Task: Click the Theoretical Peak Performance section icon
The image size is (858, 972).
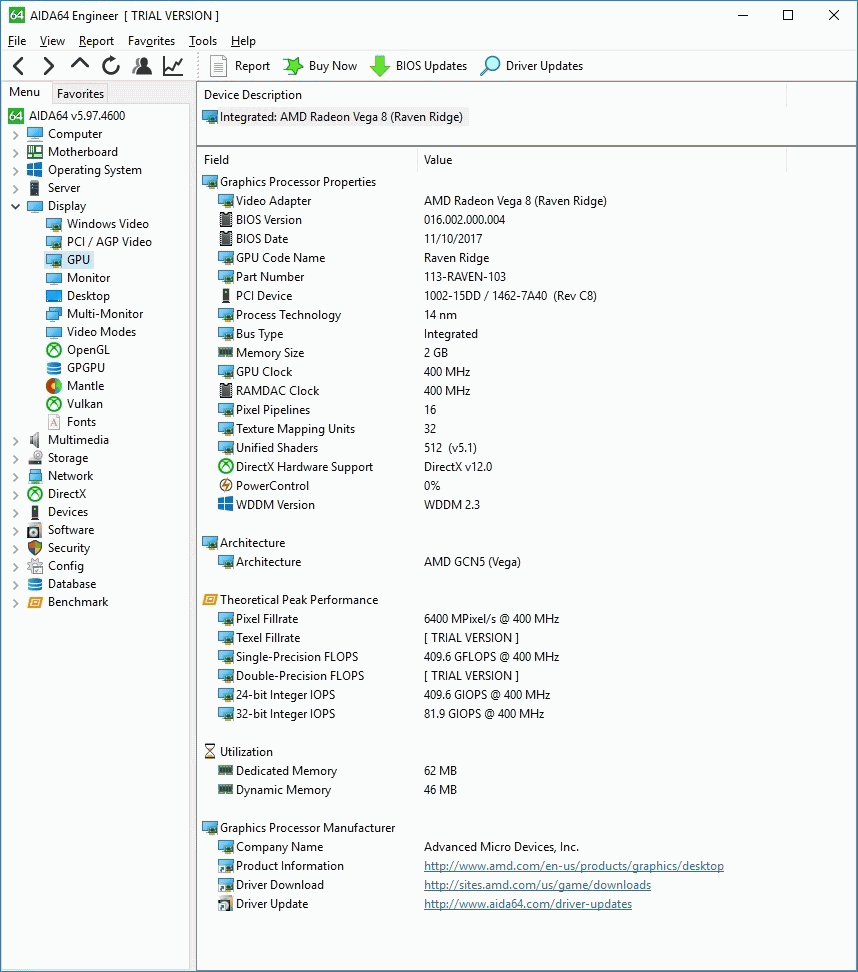Action: click(x=210, y=600)
